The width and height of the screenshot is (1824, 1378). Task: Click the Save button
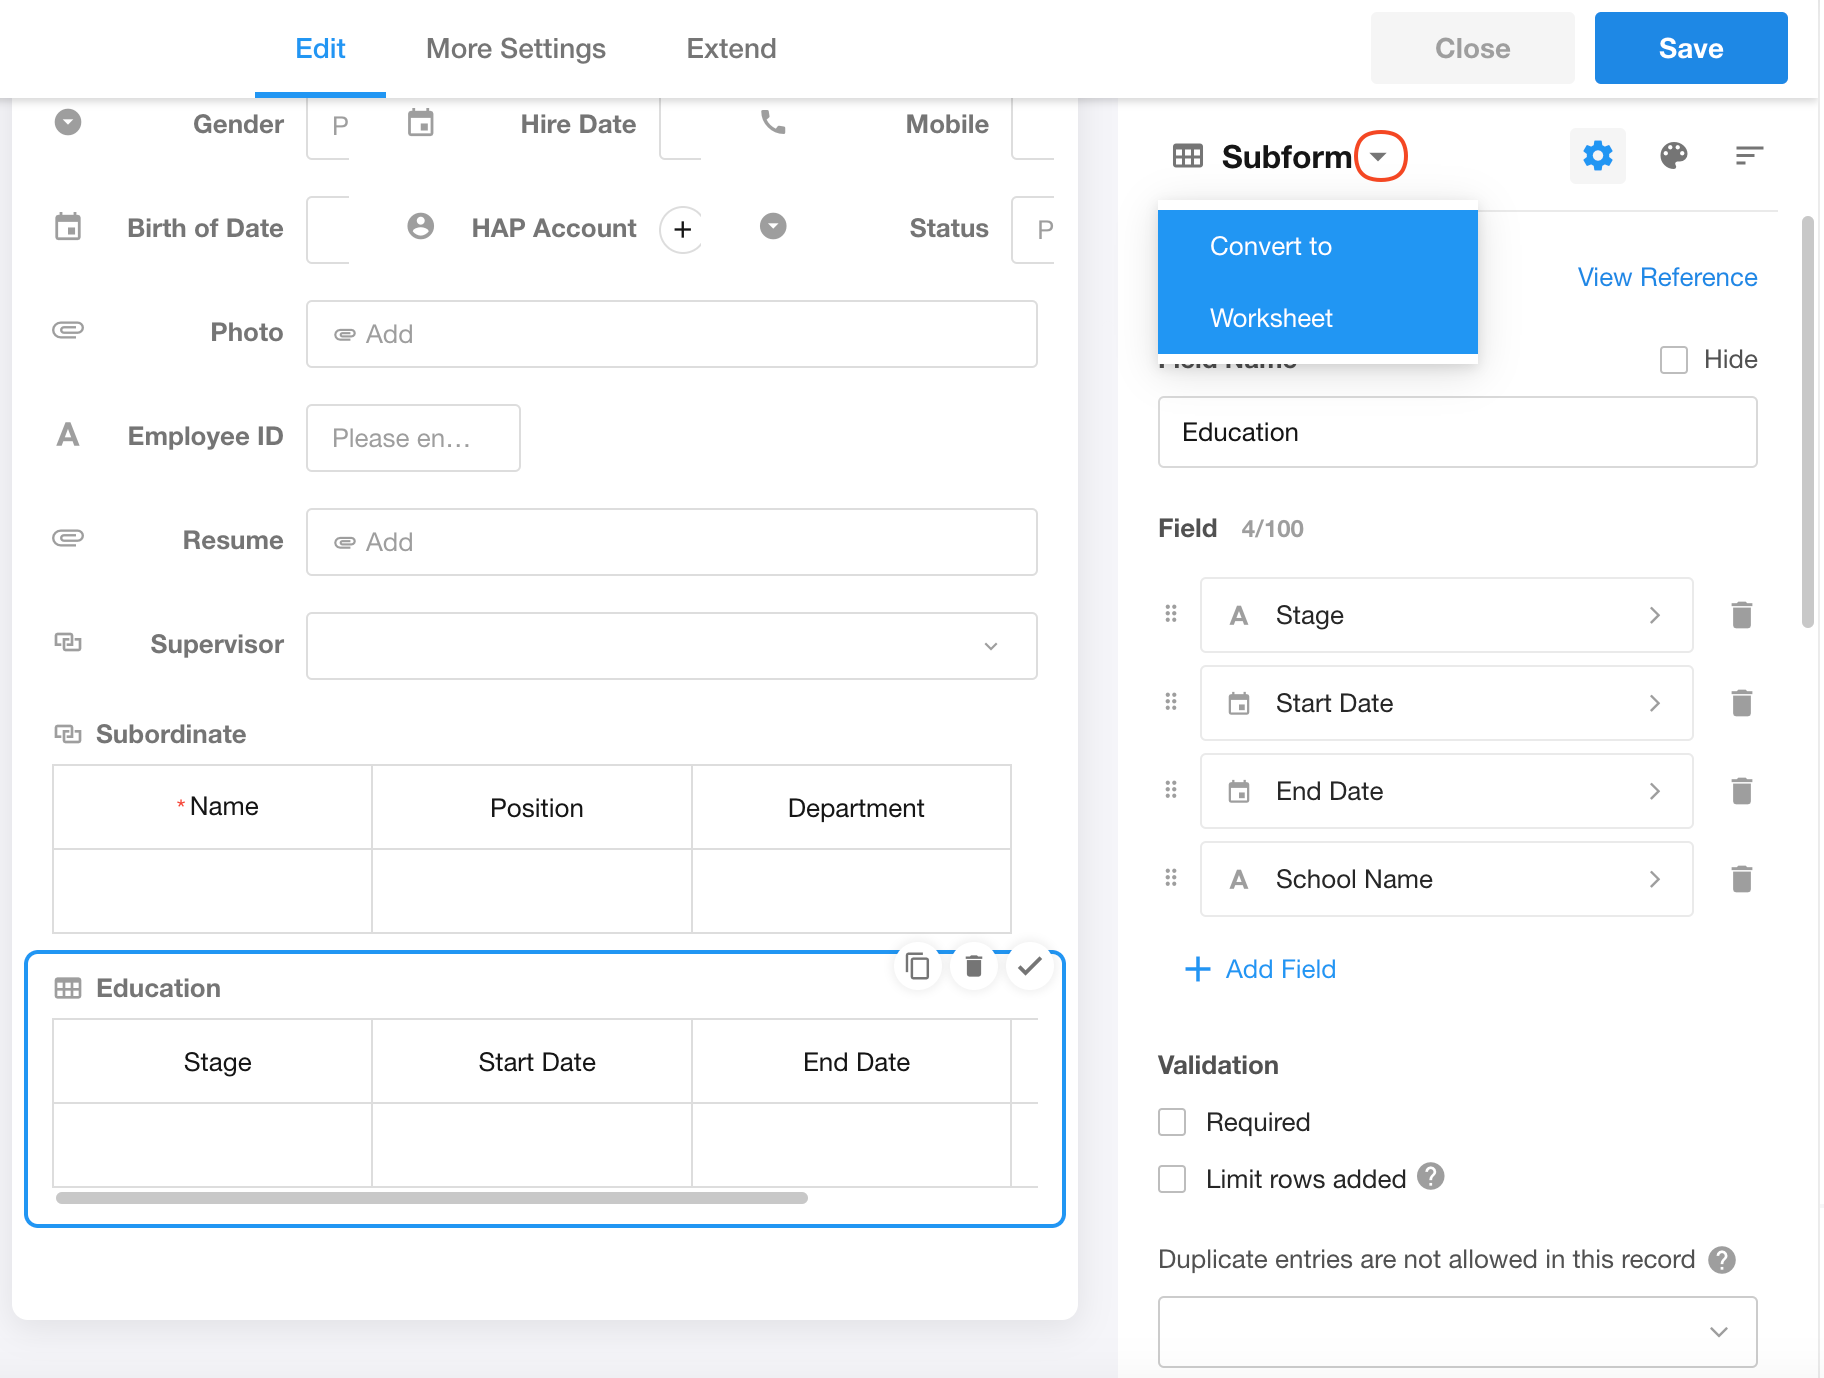1690,48
